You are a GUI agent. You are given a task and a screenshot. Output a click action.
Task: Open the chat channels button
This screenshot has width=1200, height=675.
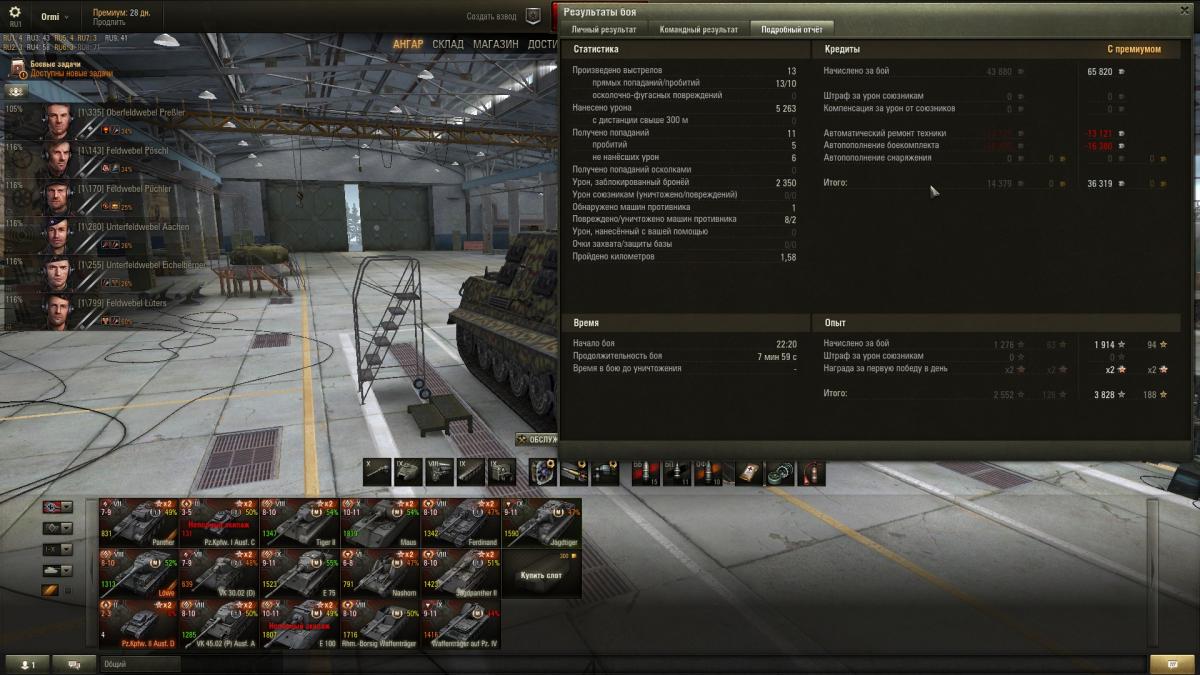(75, 664)
